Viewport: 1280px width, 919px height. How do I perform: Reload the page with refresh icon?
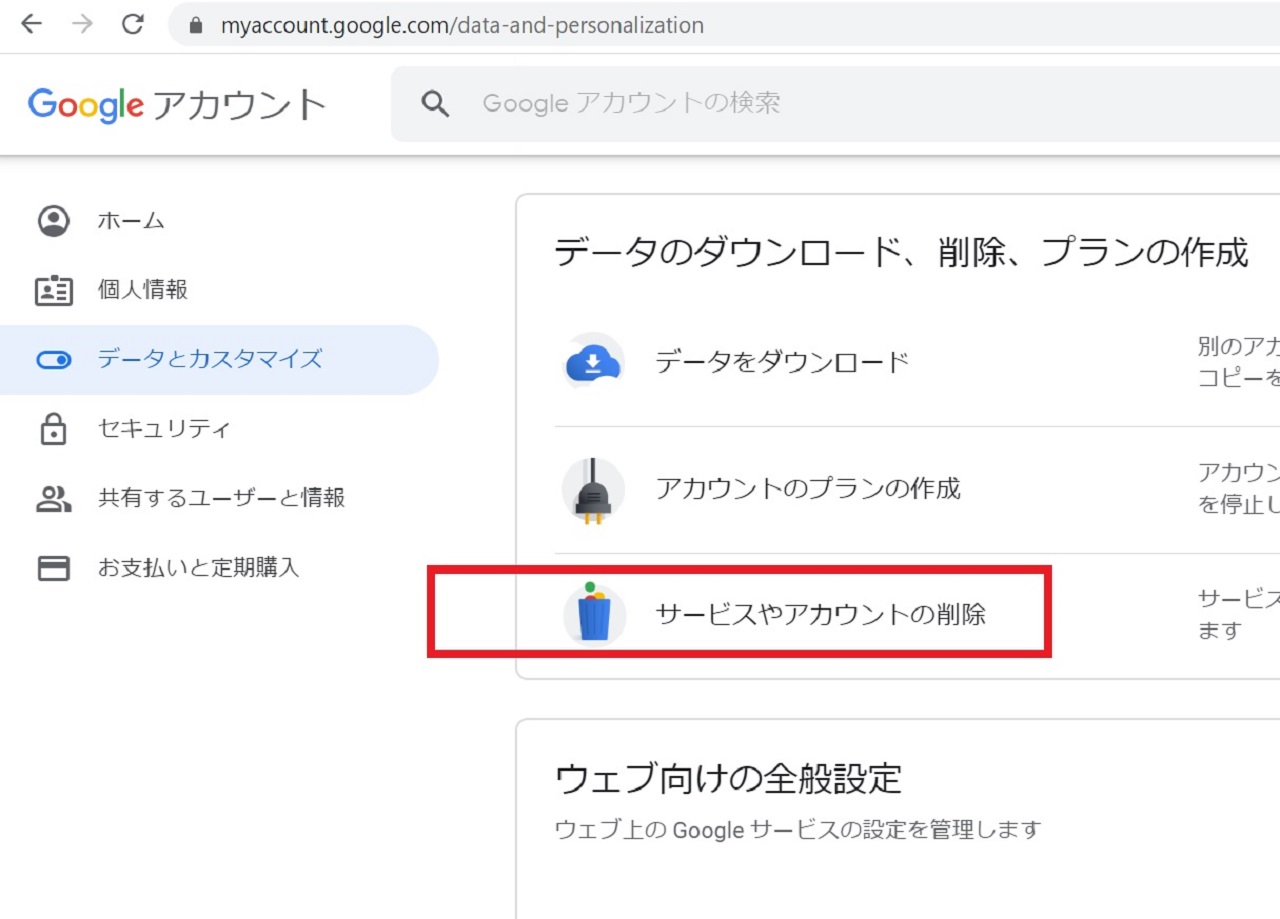(x=133, y=25)
